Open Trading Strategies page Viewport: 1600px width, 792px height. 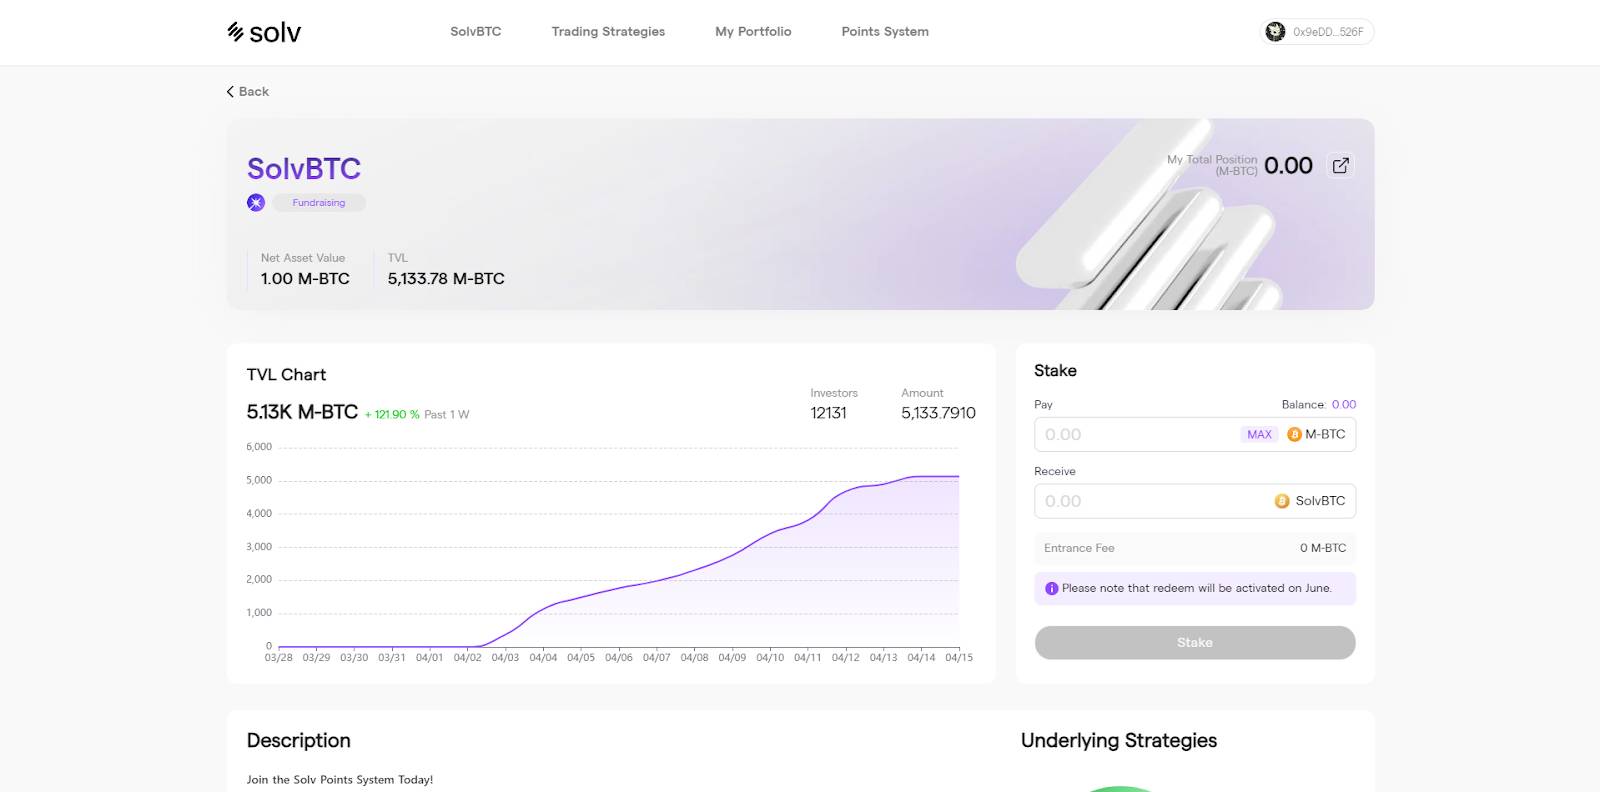point(608,32)
